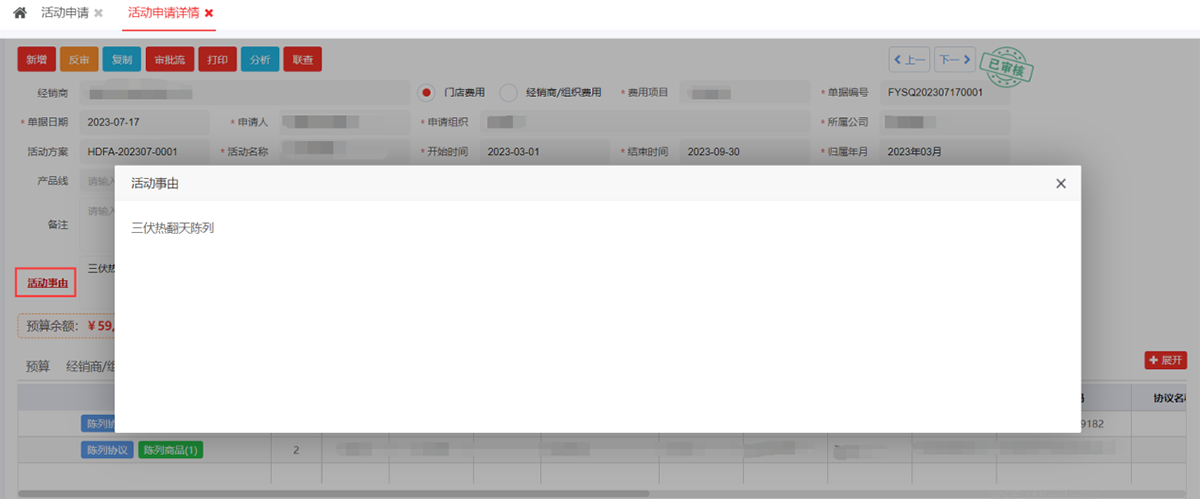Image resolution: width=1200 pixels, height=499 pixels.
Task: Click the 已审核 approval stamp icon
Action: [1005, 69]
